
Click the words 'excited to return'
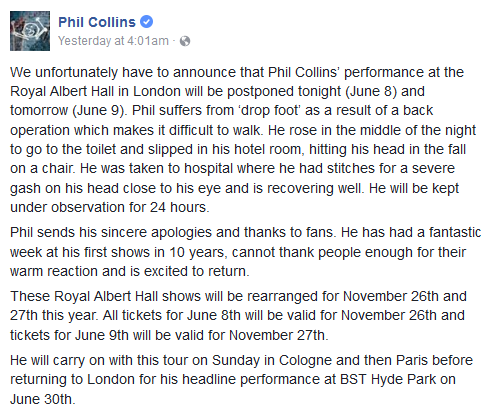(195, 271)
